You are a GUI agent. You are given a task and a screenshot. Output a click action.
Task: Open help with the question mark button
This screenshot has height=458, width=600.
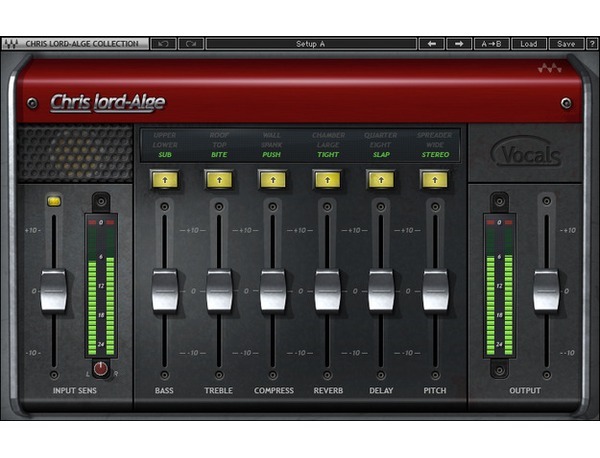coord(592,44)
